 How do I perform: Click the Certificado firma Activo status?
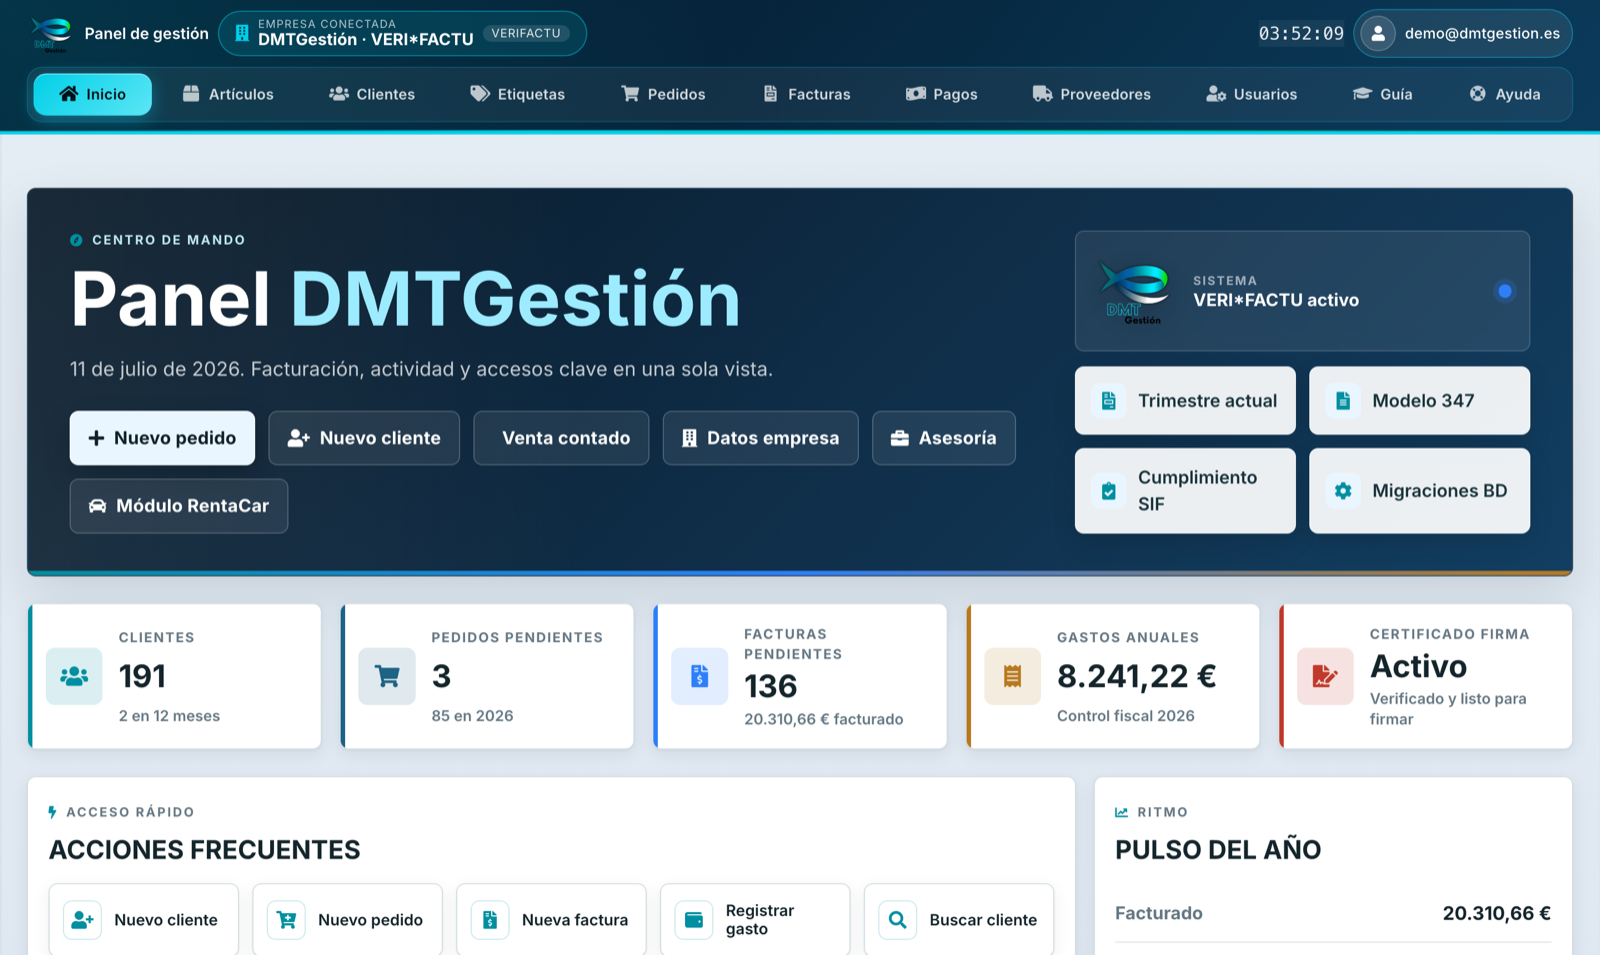pyautogui.click(x=1418, y=667)
